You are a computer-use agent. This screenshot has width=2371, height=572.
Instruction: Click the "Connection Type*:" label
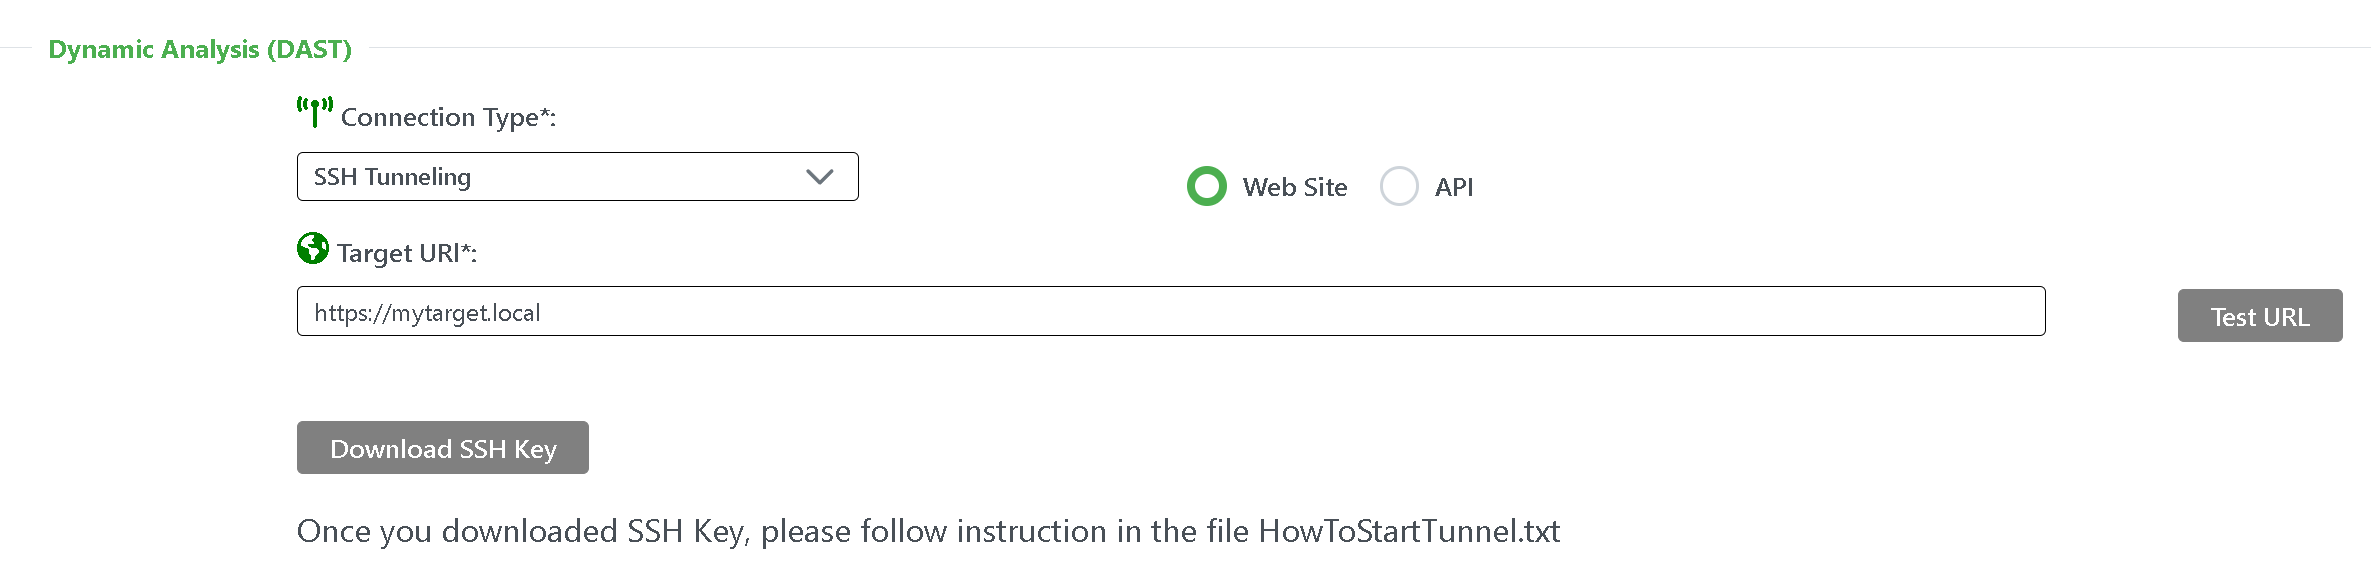448,117
